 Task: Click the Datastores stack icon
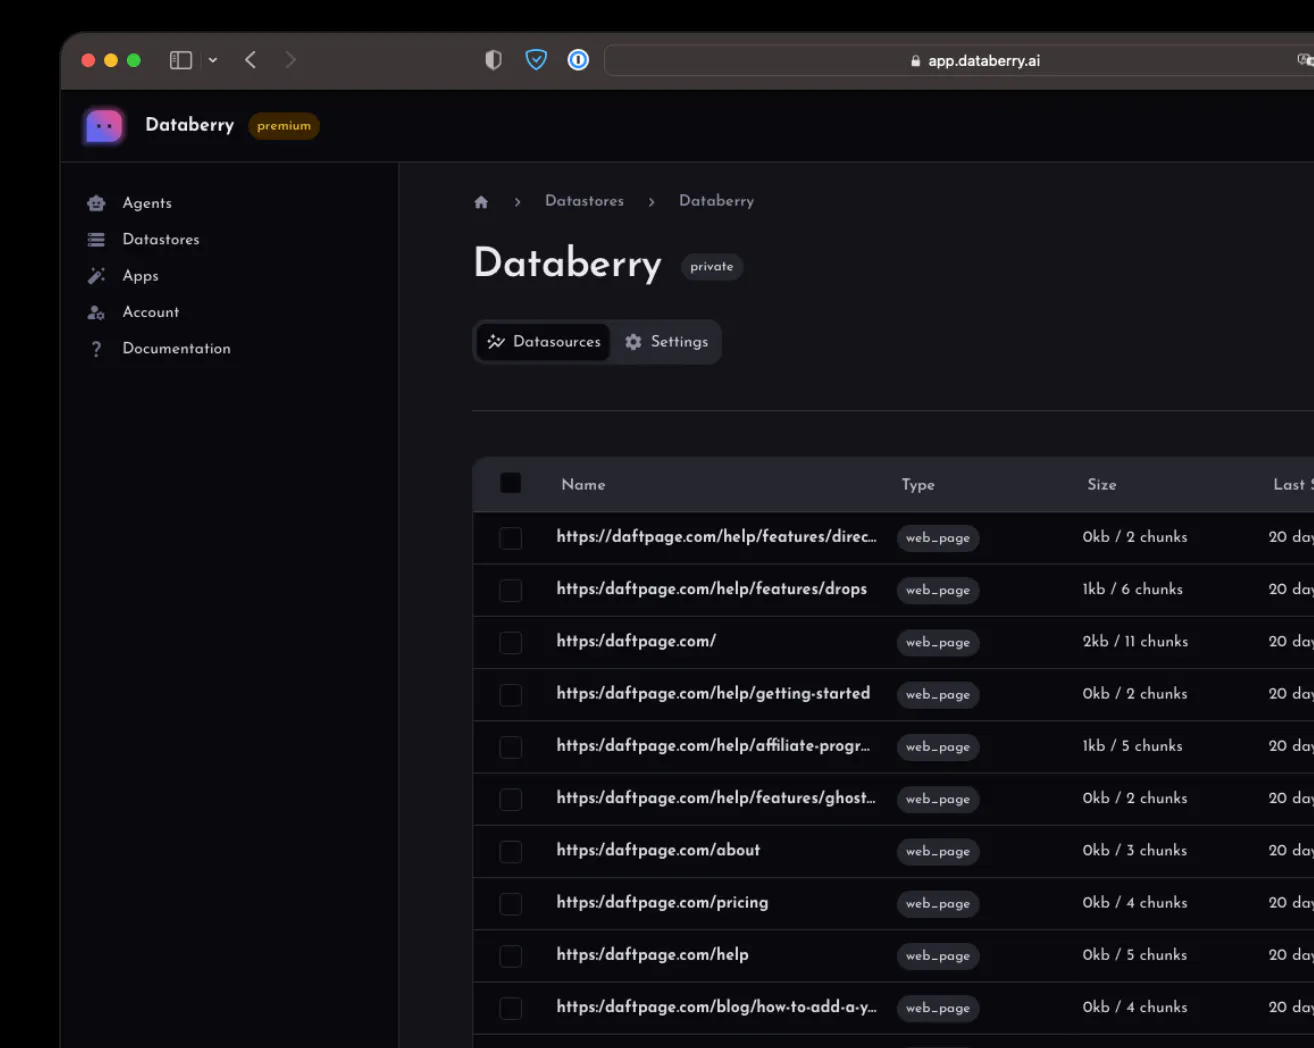click(96, 240)
